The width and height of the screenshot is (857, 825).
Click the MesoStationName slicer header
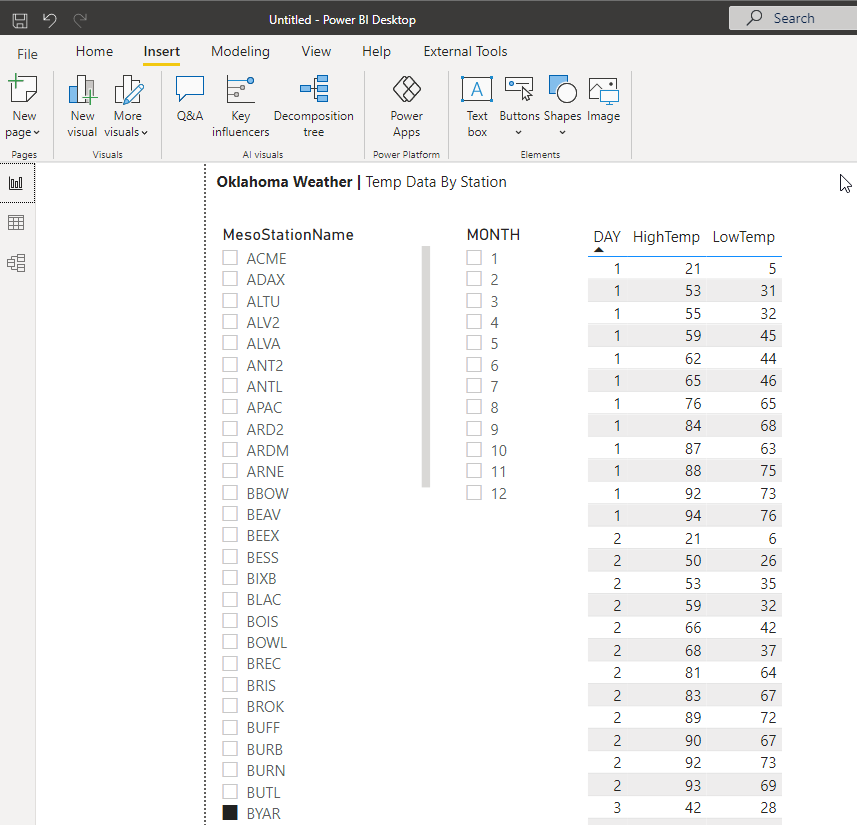pos(288,235)
